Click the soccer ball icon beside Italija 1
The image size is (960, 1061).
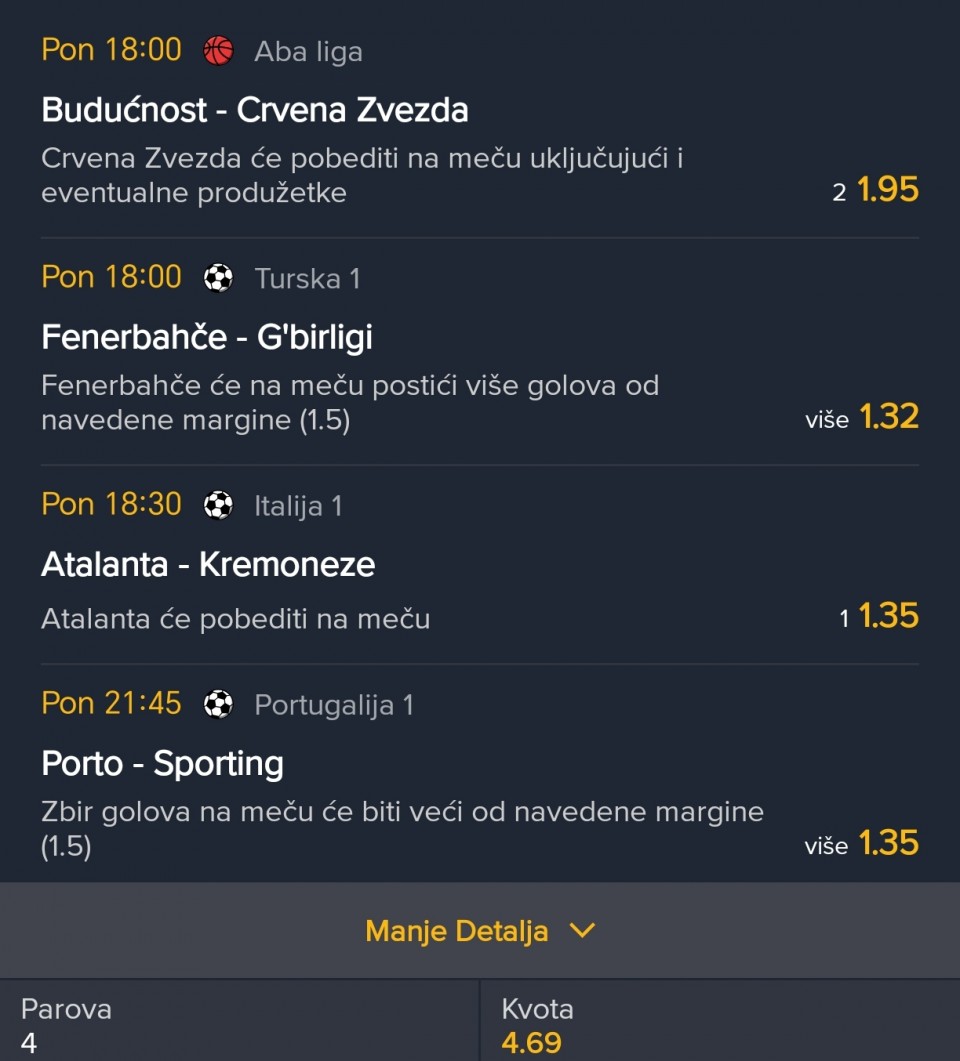(x=218, y=505)
